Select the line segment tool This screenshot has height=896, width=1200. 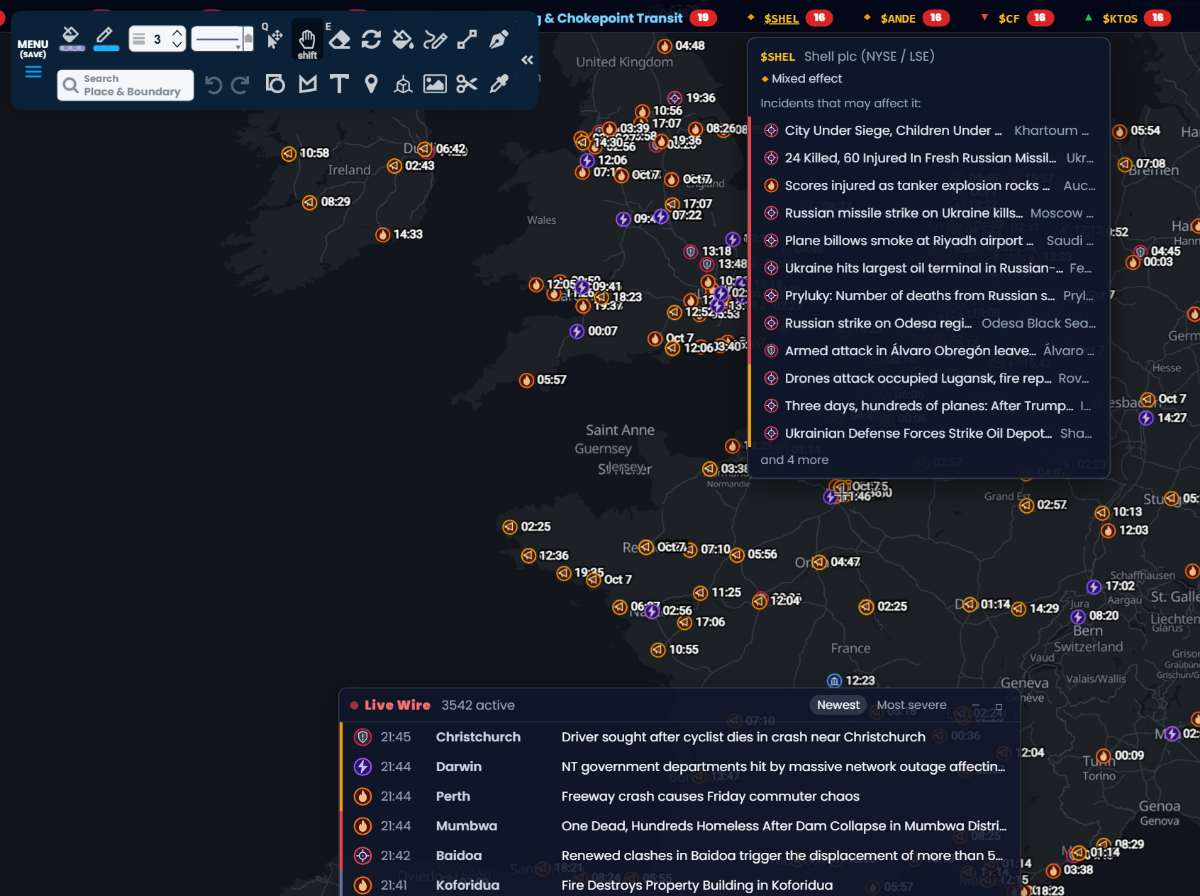click(x=467, y=39)
